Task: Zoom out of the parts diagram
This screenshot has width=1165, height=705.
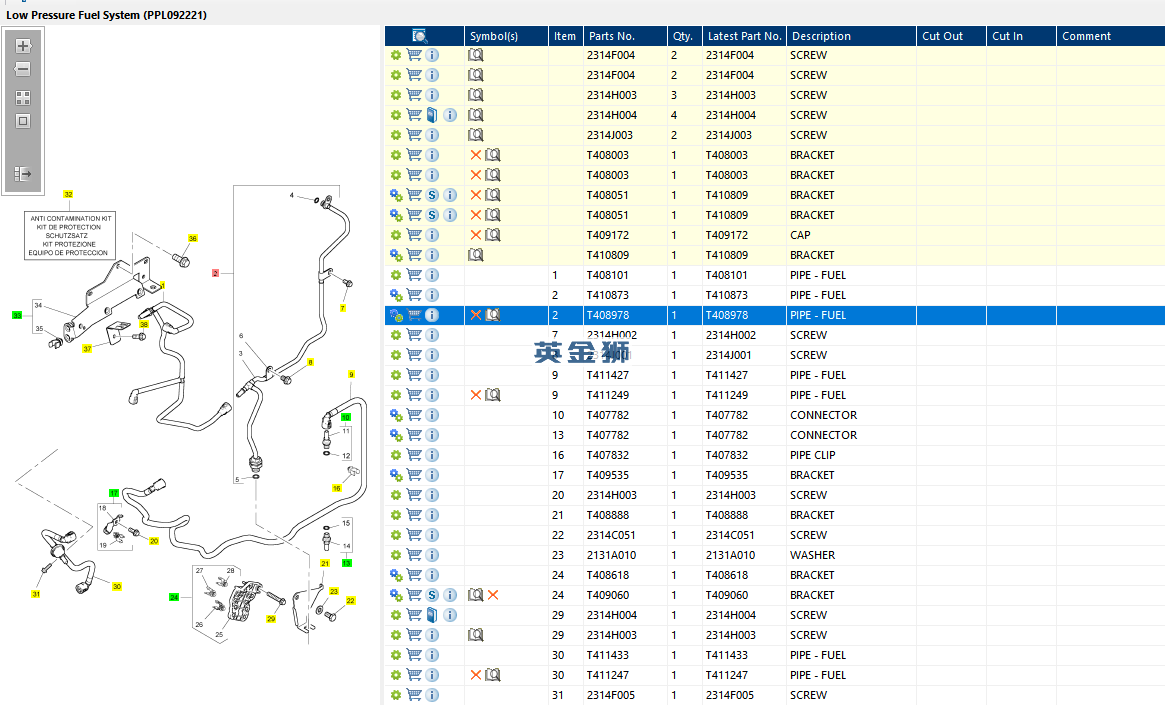Action: pyautogui.click(x=23, y=70)
